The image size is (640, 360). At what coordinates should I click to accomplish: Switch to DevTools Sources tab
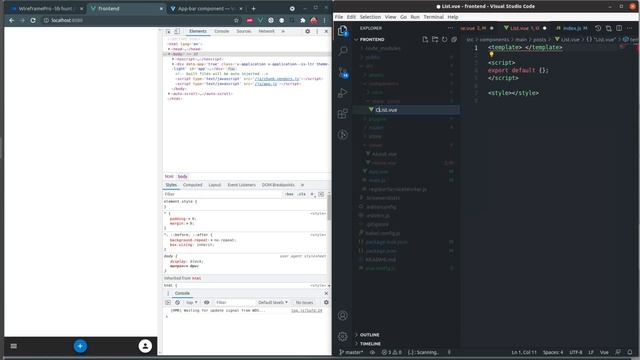pyautogui.click(x=244, y=31)
